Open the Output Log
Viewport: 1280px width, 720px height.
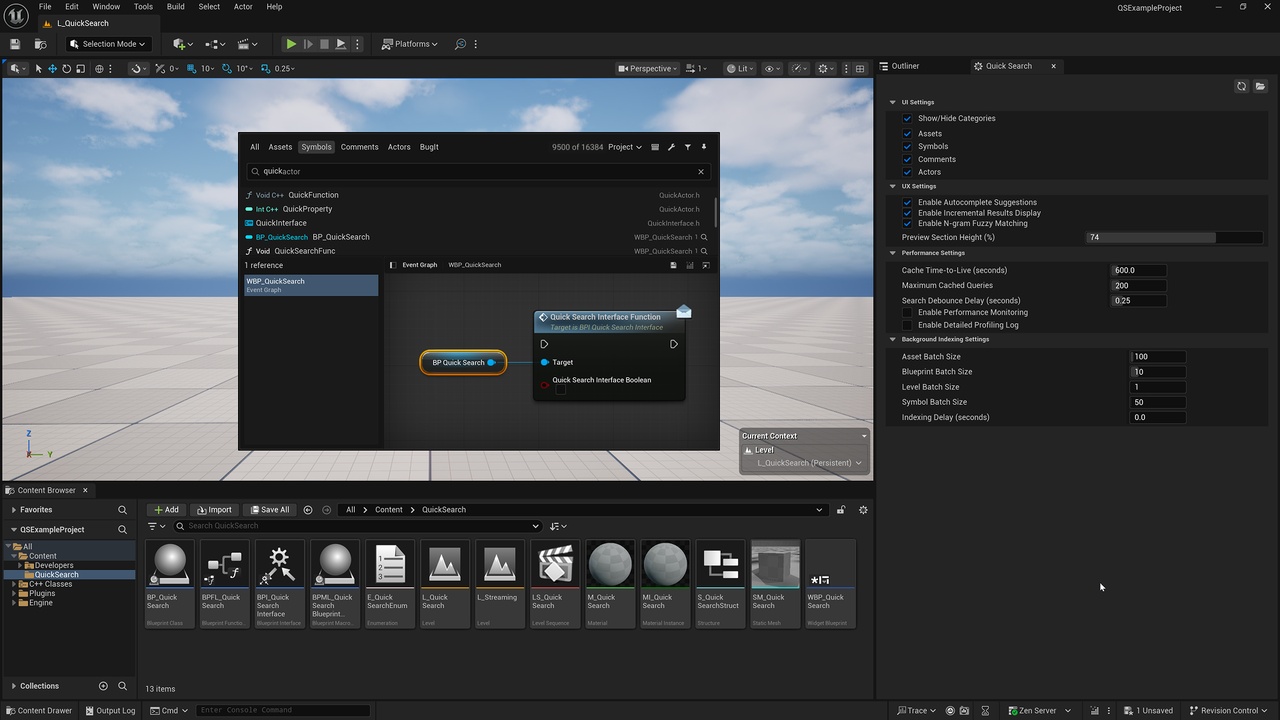(x=110, y=711)
